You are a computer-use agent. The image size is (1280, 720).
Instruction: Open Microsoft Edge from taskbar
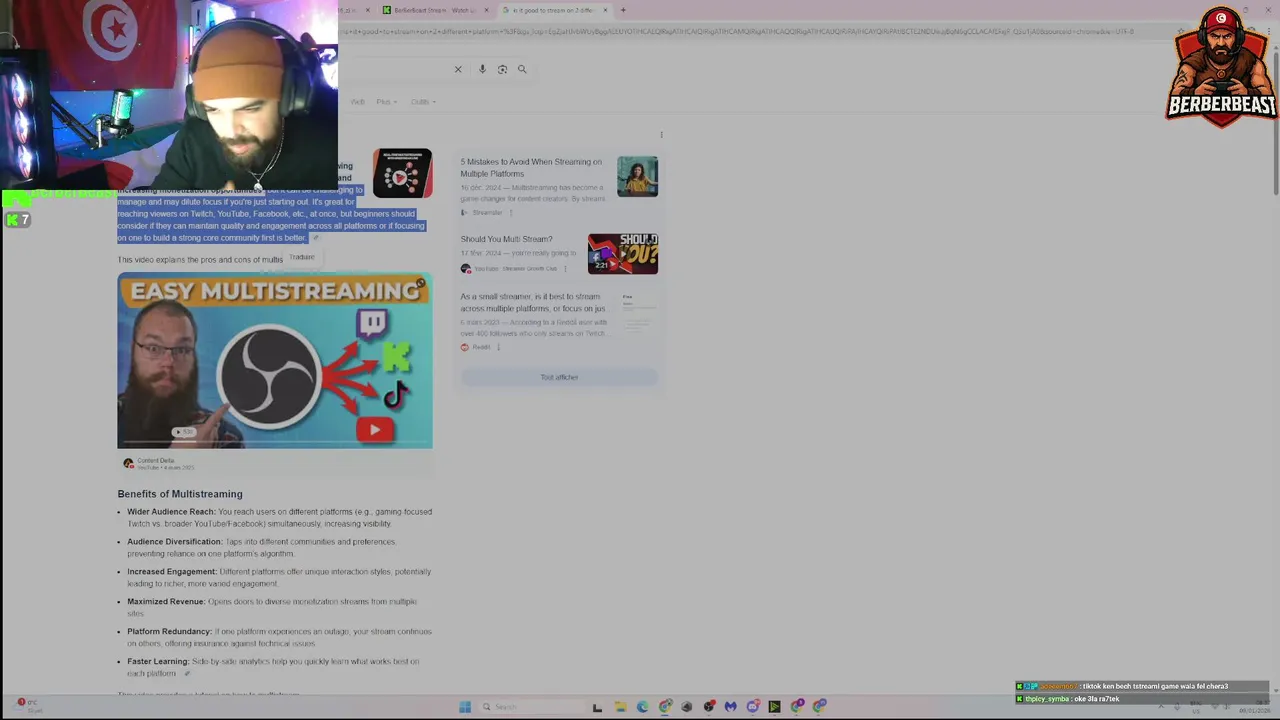click(x=642, y=707)
